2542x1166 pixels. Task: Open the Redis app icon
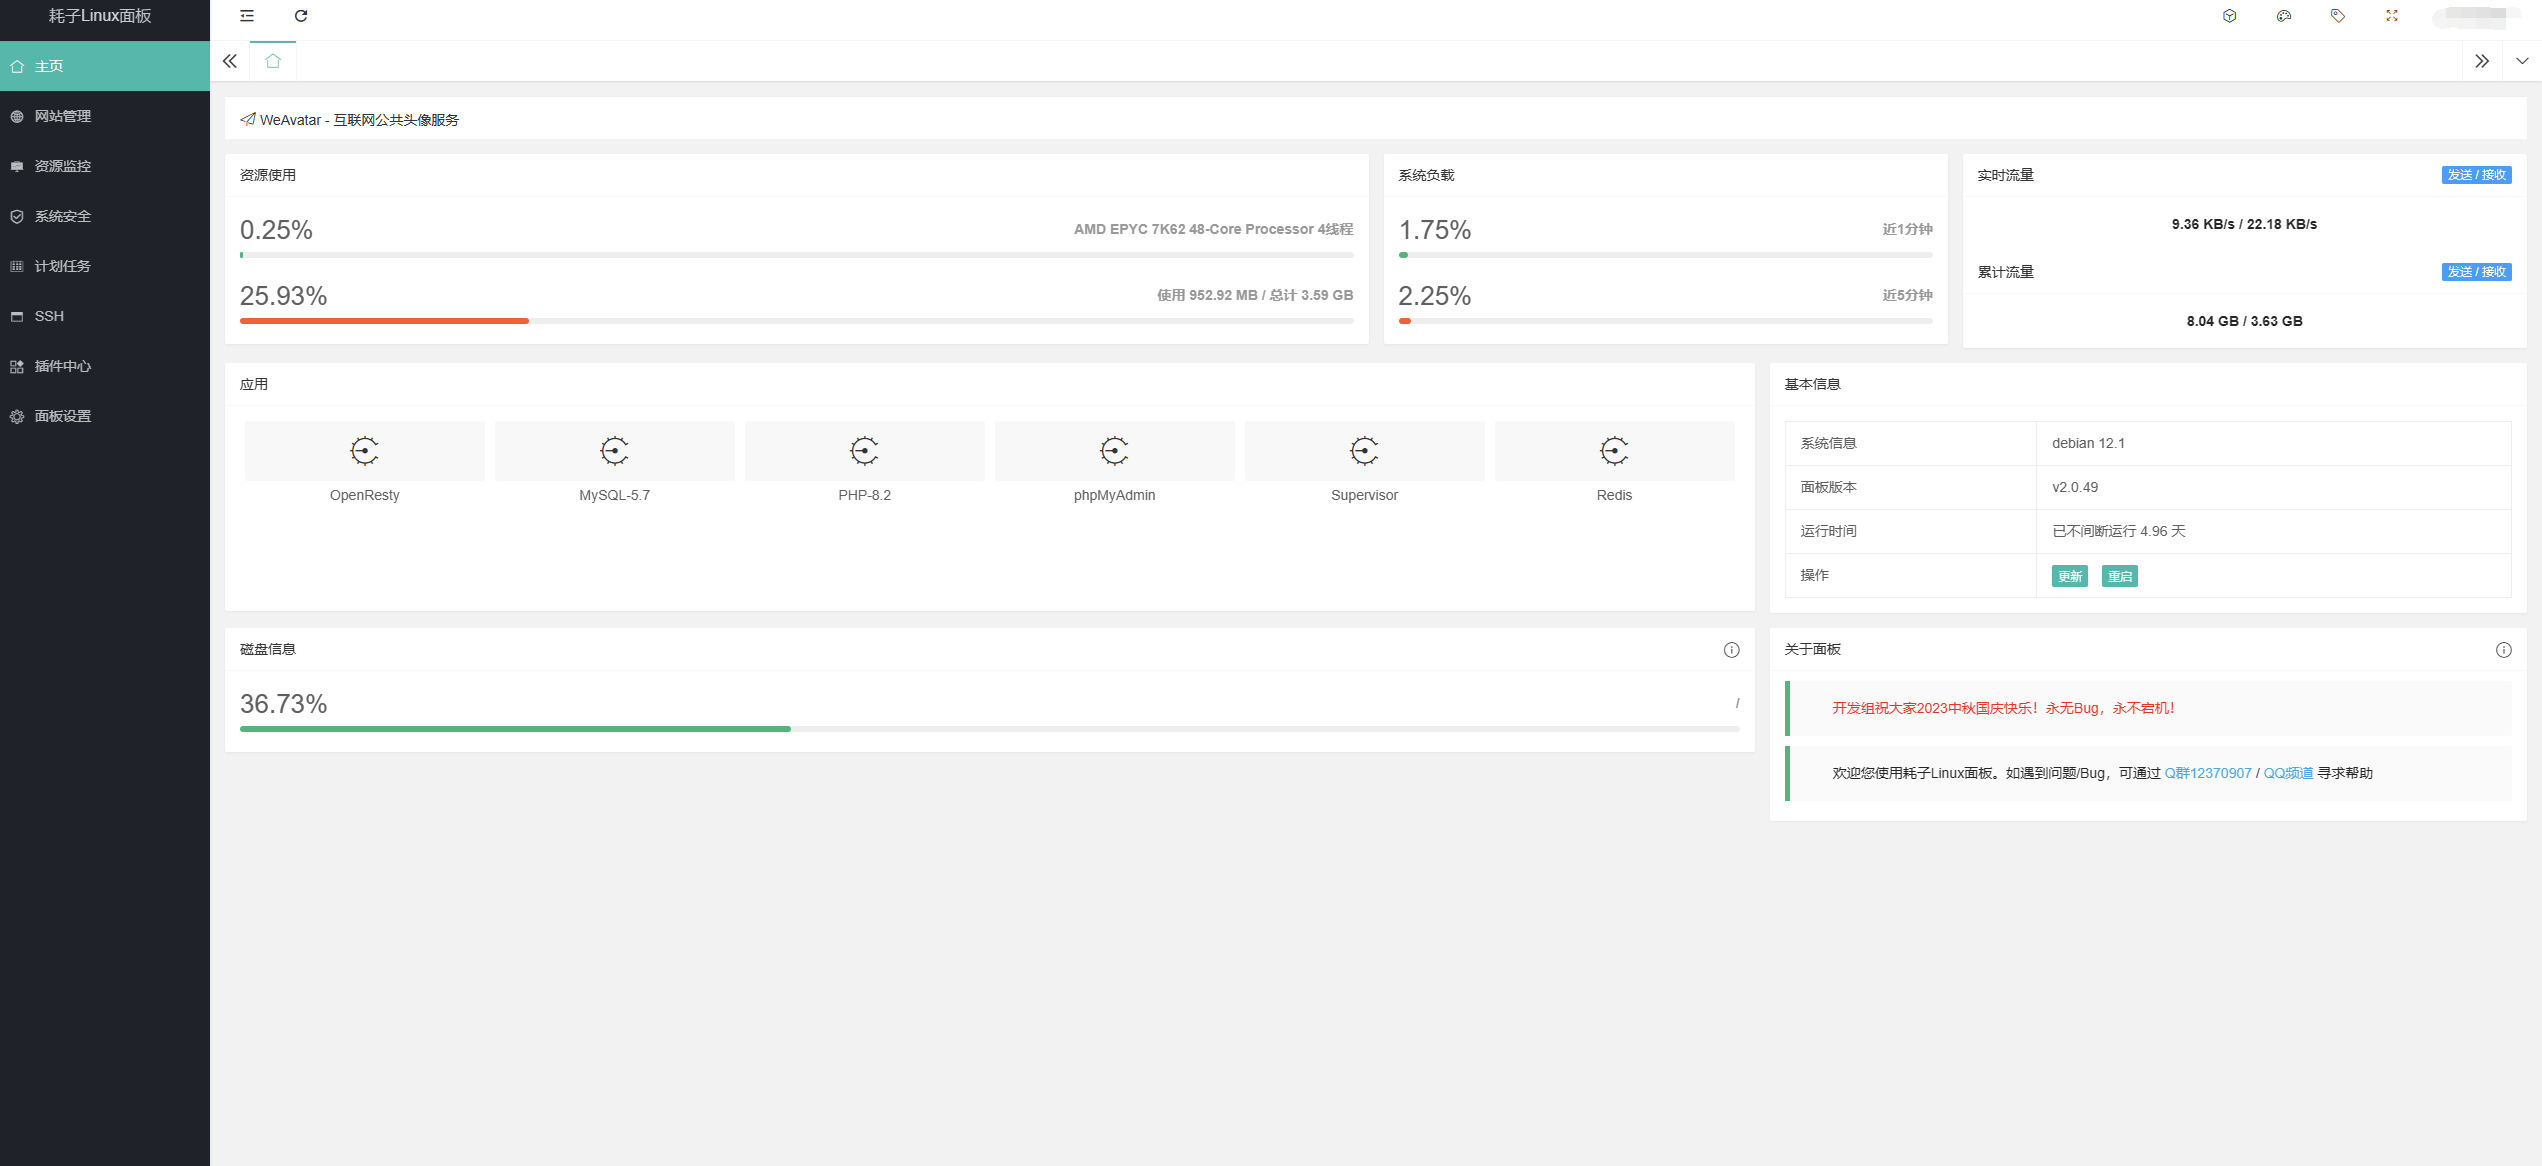click(x=1614, y=452)
